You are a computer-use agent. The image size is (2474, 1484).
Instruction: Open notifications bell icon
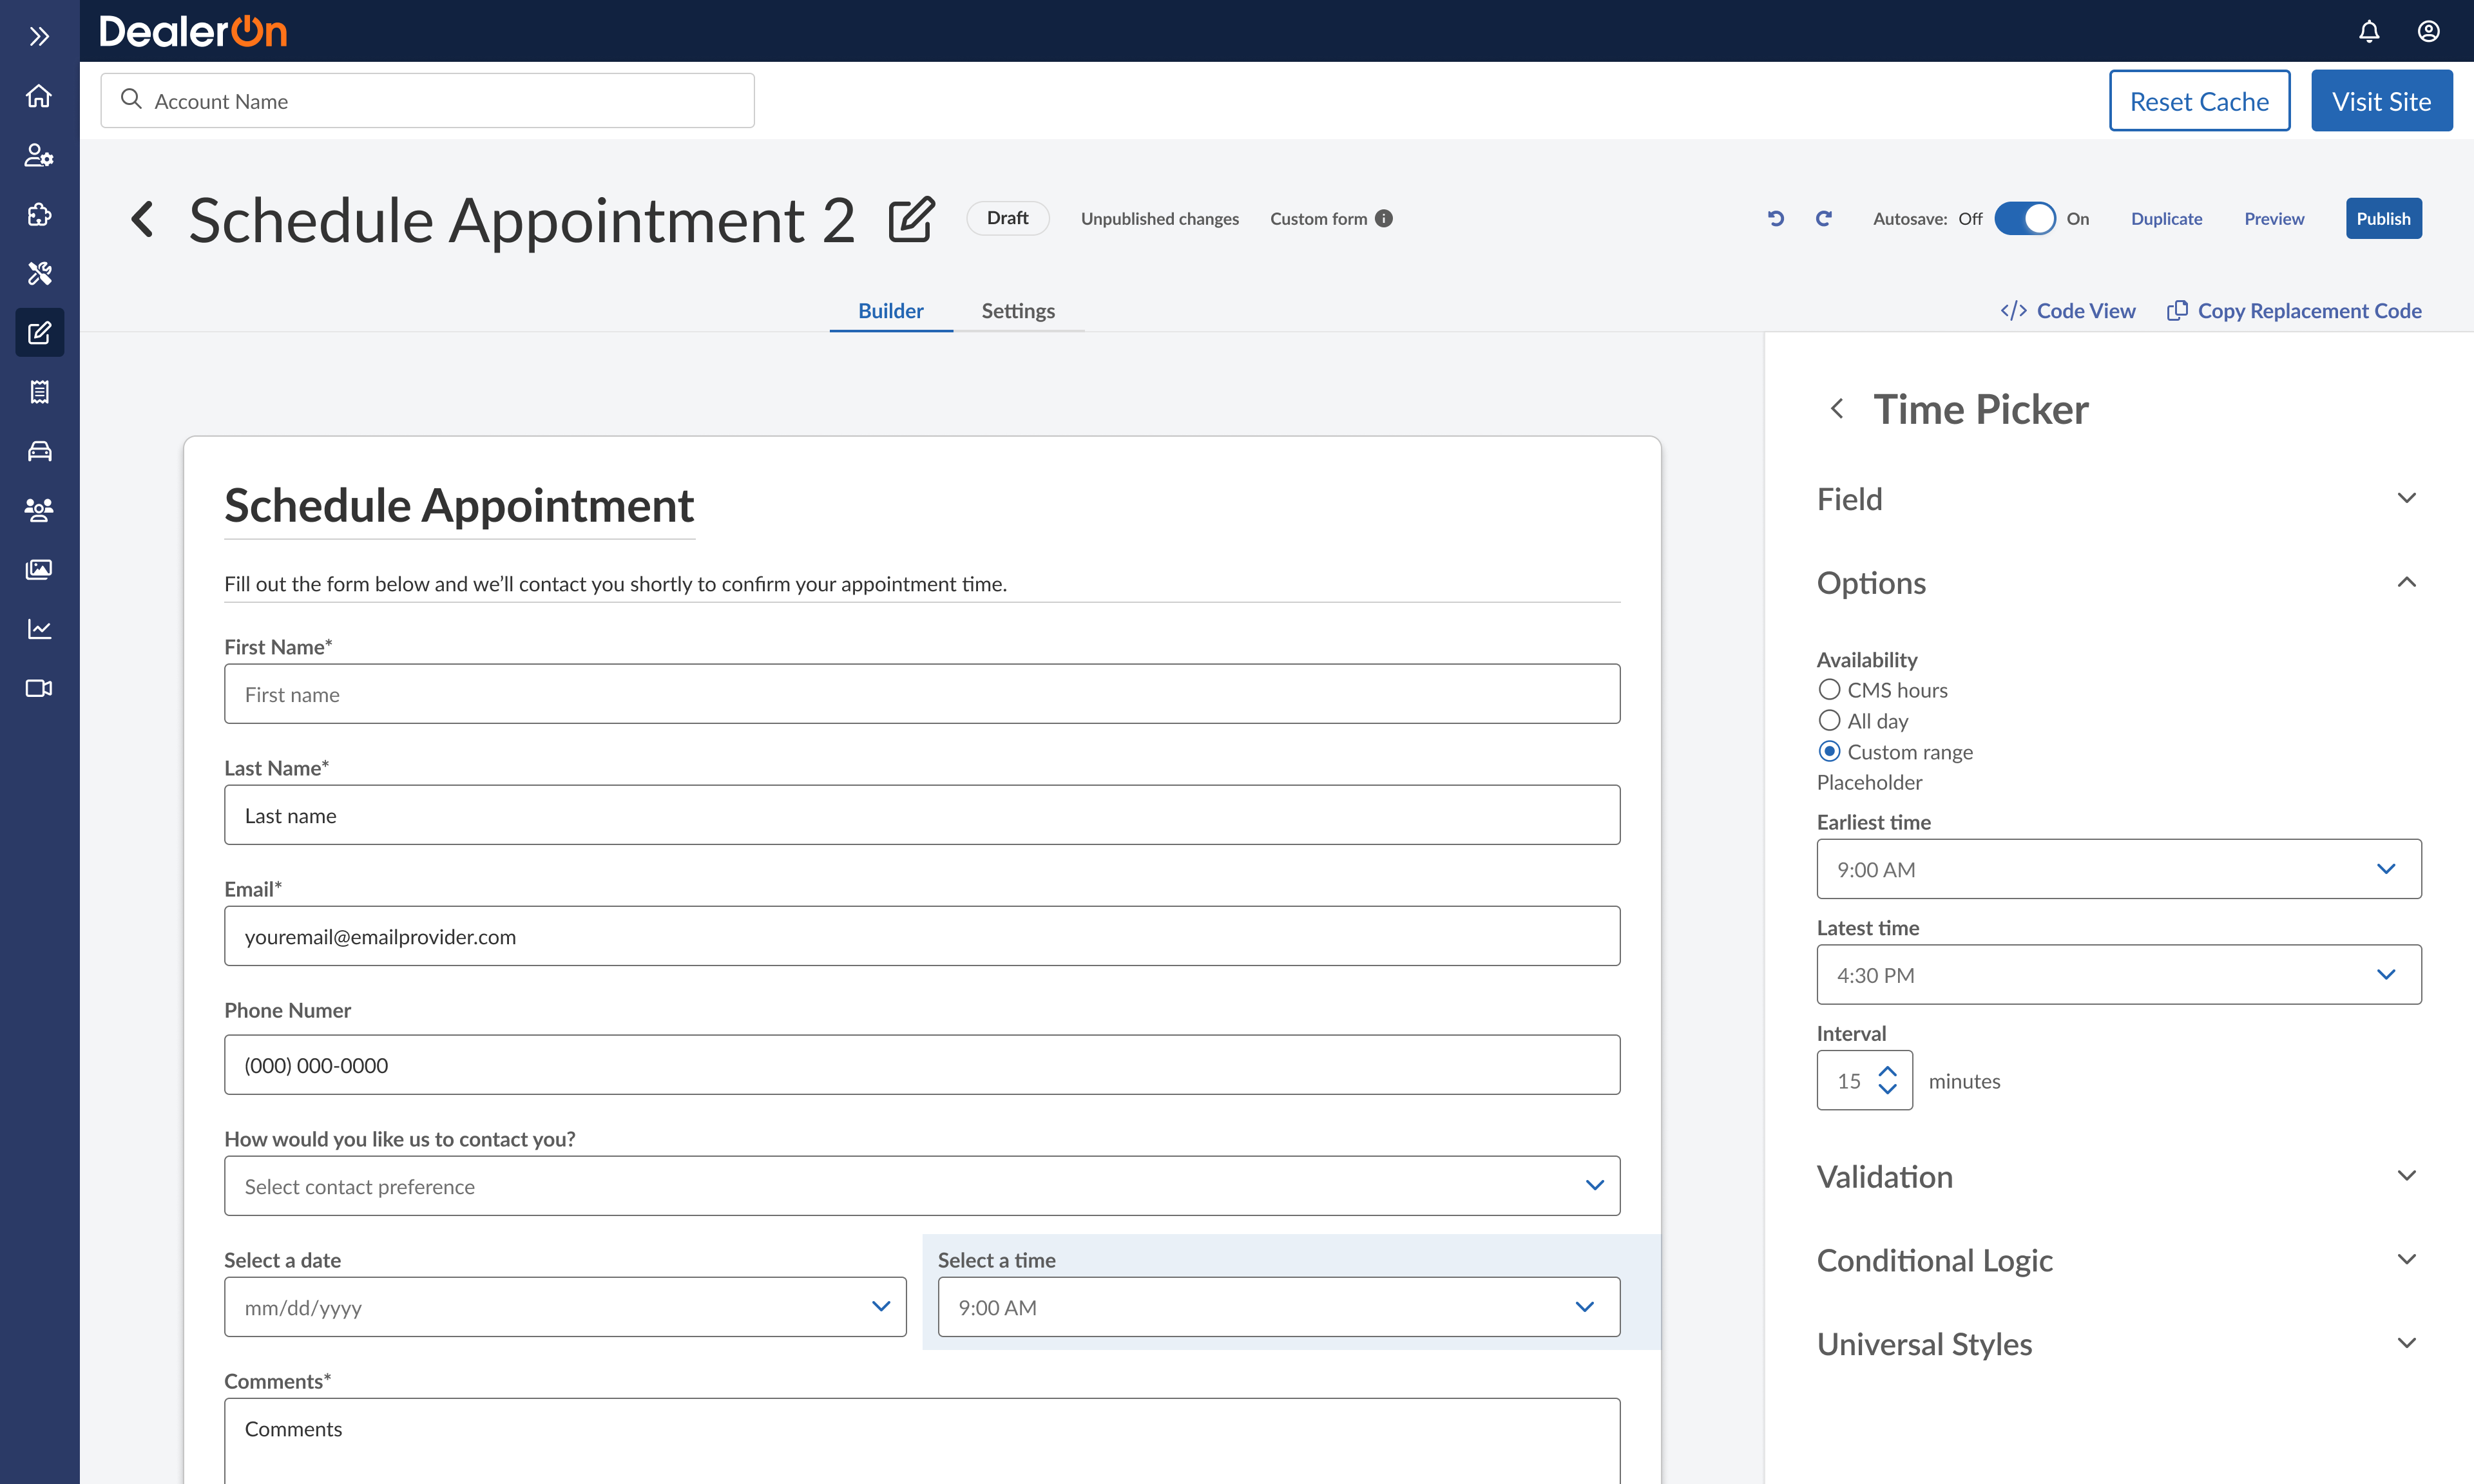pos(2369,31)
